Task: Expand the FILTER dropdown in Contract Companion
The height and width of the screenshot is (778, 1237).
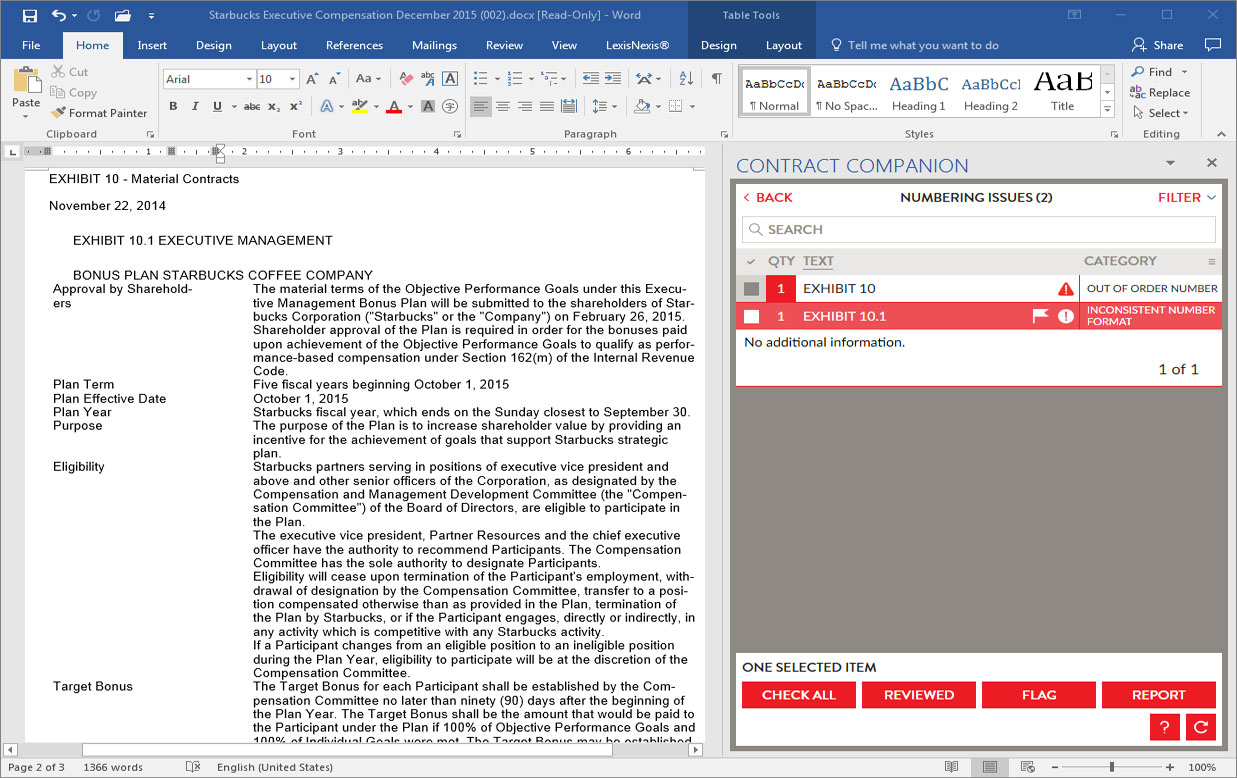Action: [1186, 197]
